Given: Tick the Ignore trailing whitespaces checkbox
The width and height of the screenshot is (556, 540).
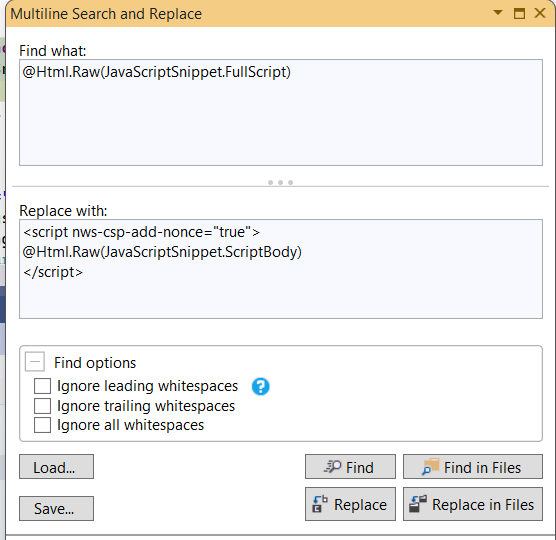Looking at the screenshot, I should click(x=42, y=406).
